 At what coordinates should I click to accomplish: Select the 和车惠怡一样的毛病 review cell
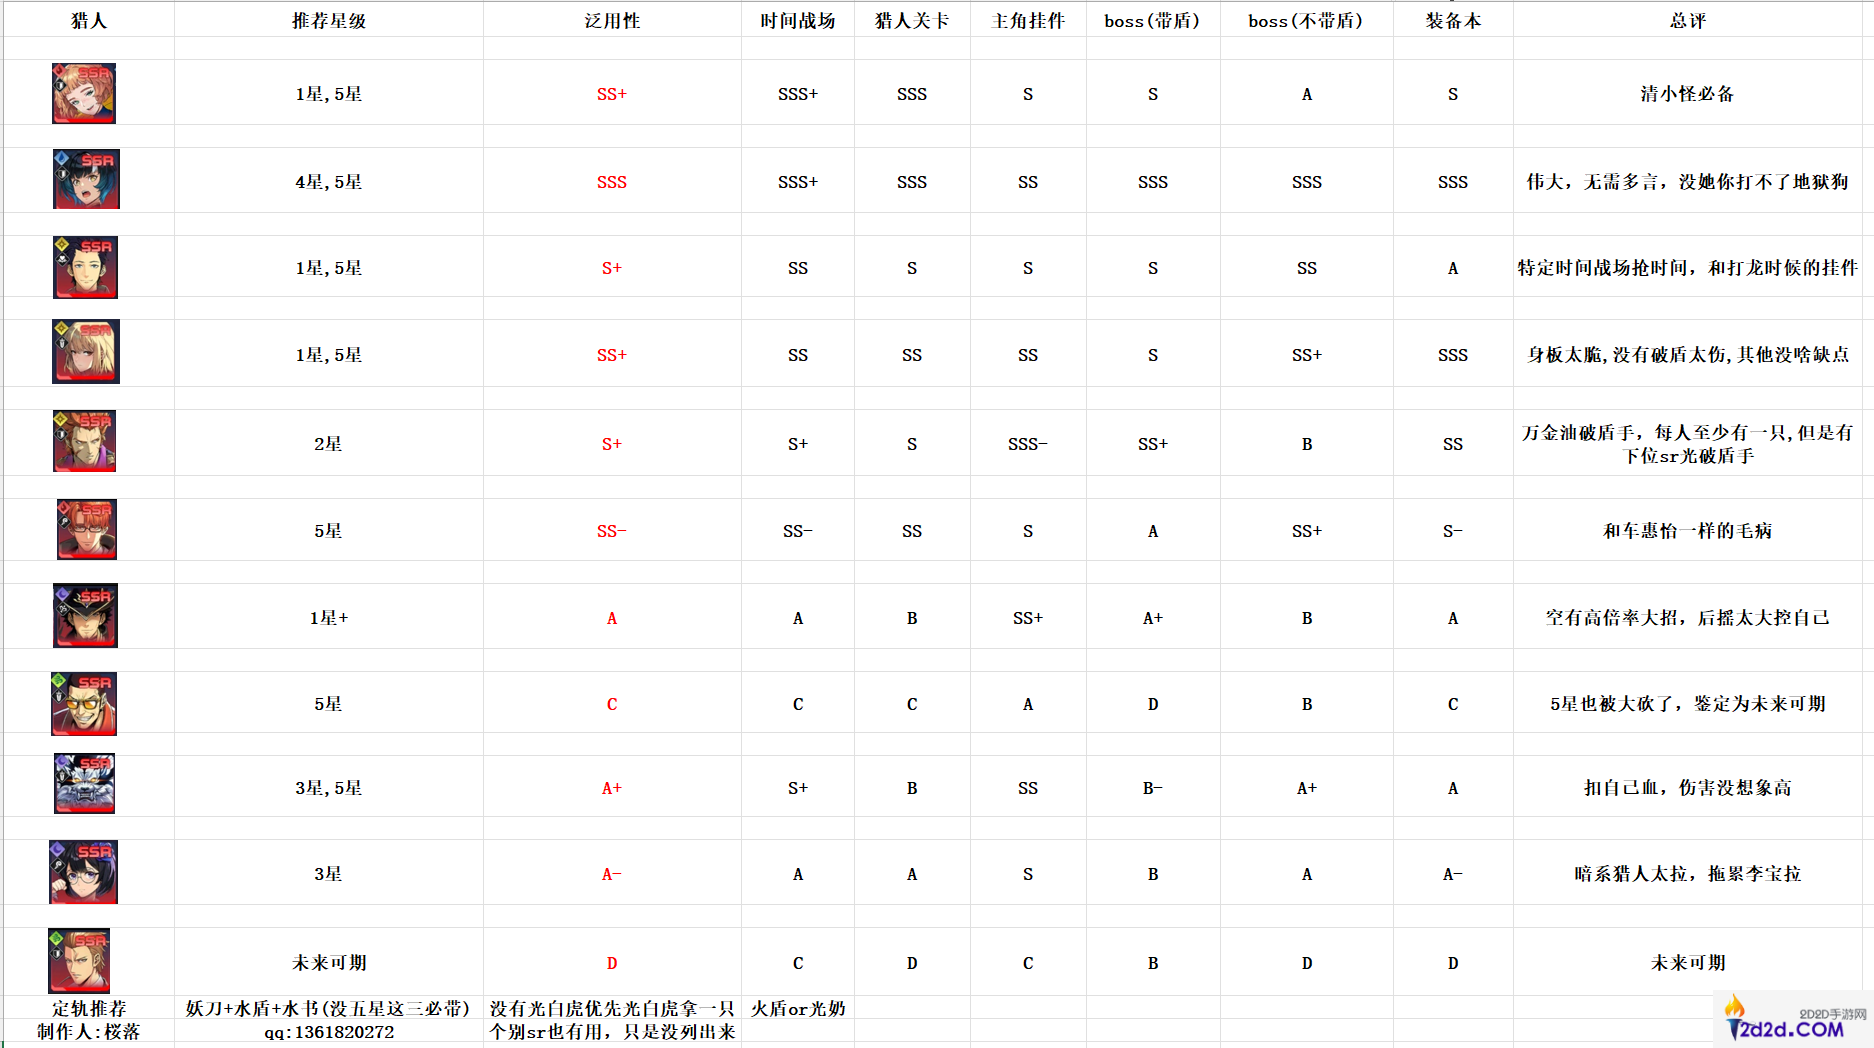point(1688,530)
